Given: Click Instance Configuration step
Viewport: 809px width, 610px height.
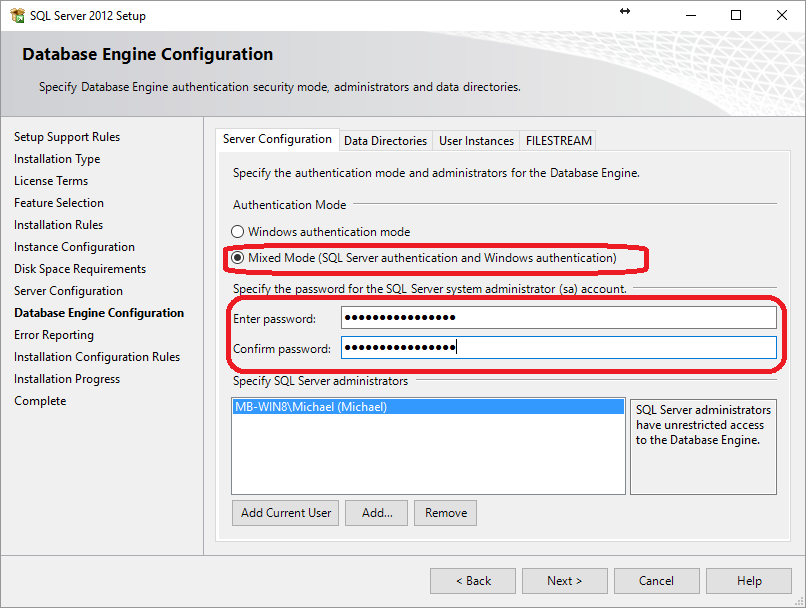Looking at the screenshot, I should coord(74,247).
